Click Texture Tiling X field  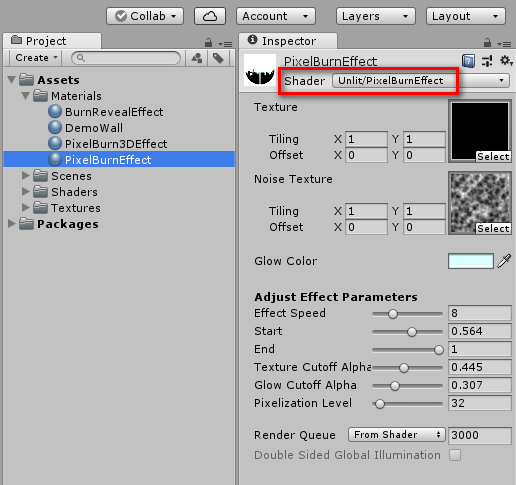click(x=366, y=139)
